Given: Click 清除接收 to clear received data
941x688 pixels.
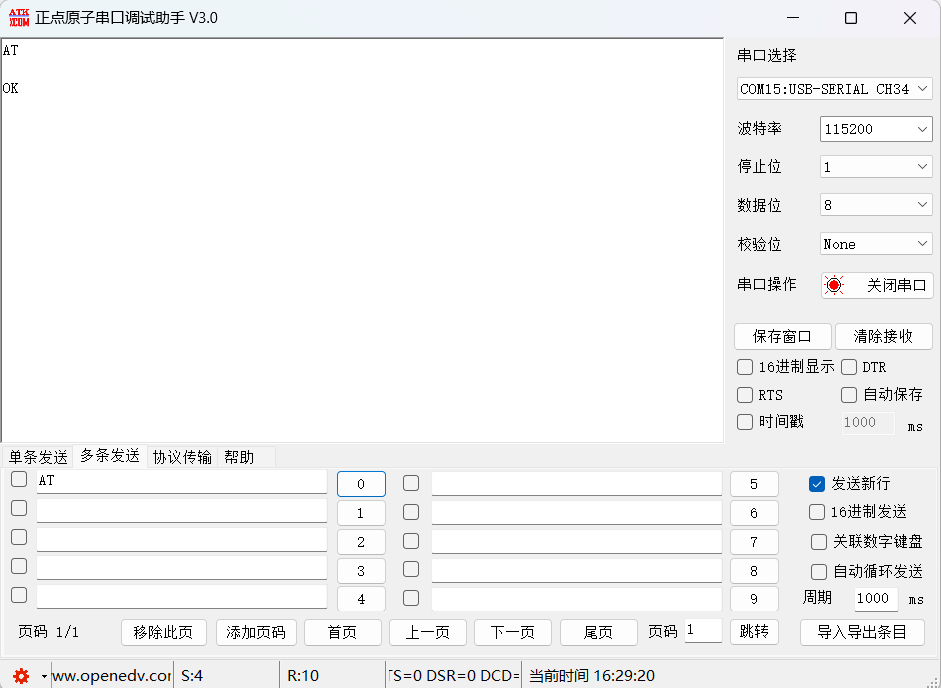Looking at the screenshot, I should [x=883, y=336].
